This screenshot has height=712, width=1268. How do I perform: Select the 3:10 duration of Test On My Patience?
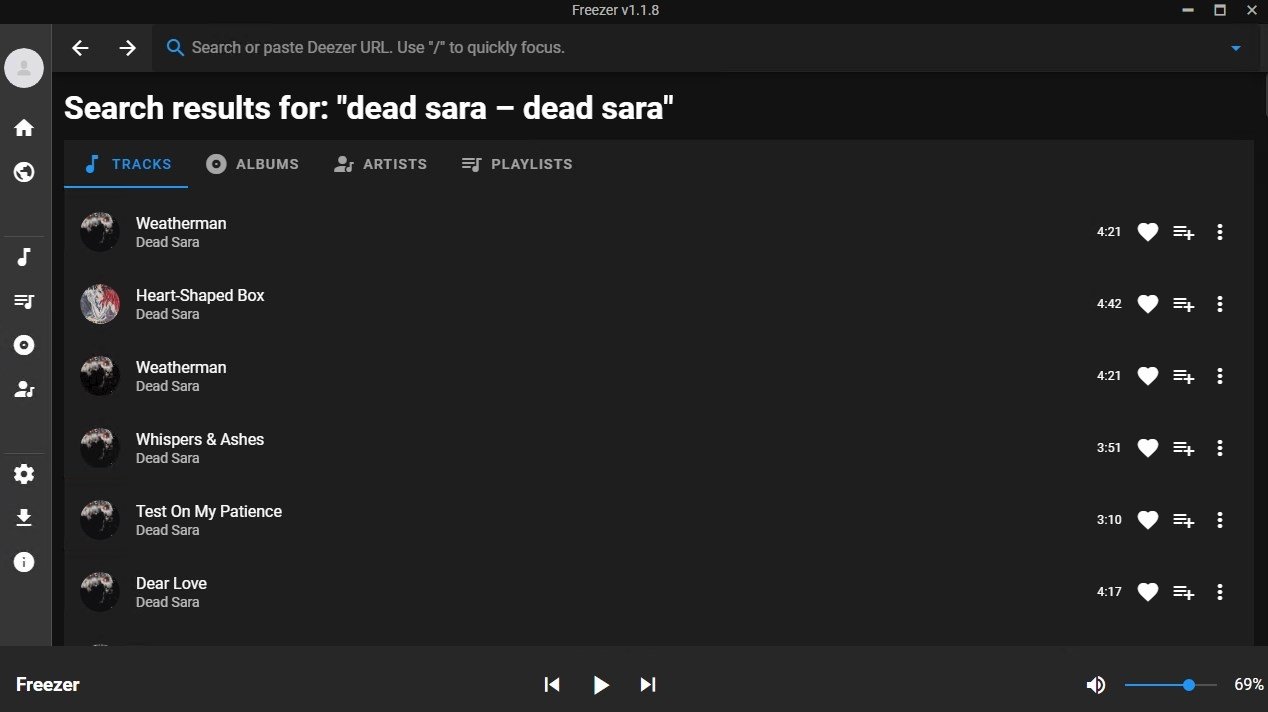point(1109,520)
